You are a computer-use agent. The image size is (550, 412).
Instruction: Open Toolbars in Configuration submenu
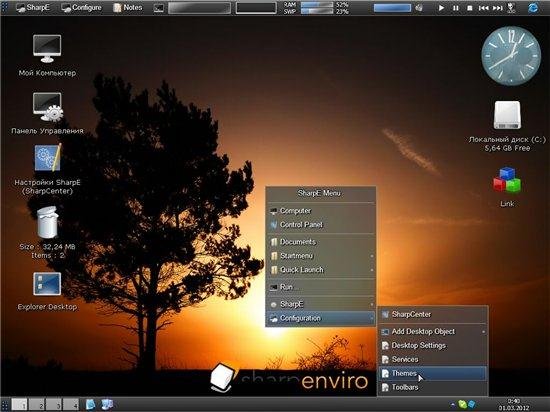433,387
